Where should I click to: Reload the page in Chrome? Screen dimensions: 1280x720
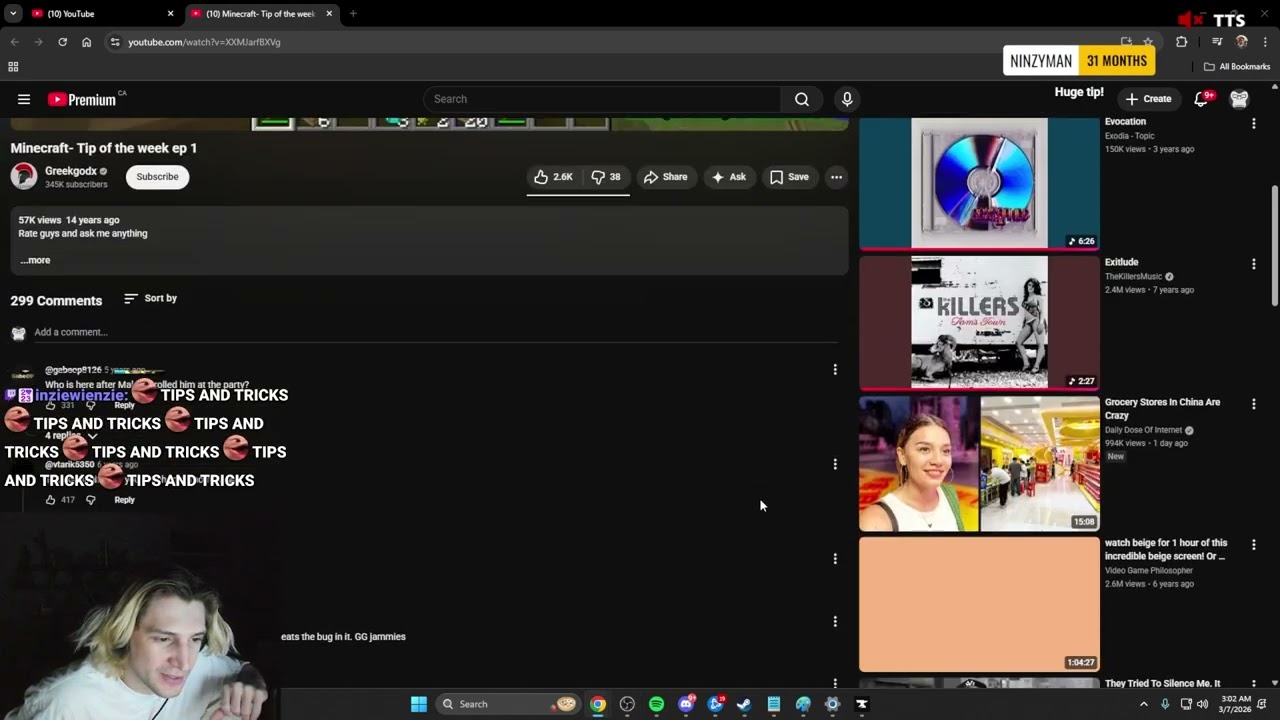tap(62, 42)
